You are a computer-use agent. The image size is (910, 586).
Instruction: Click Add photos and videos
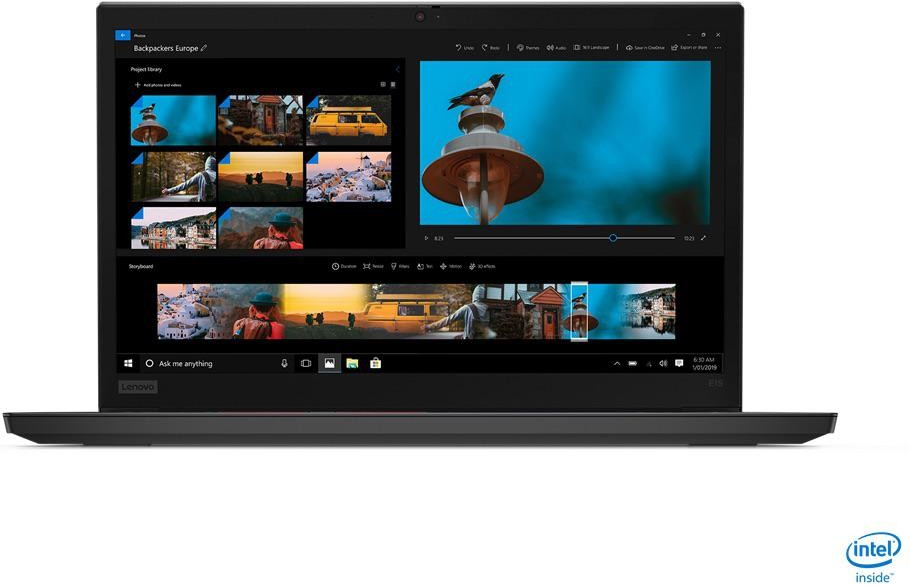tap(158, 85)
